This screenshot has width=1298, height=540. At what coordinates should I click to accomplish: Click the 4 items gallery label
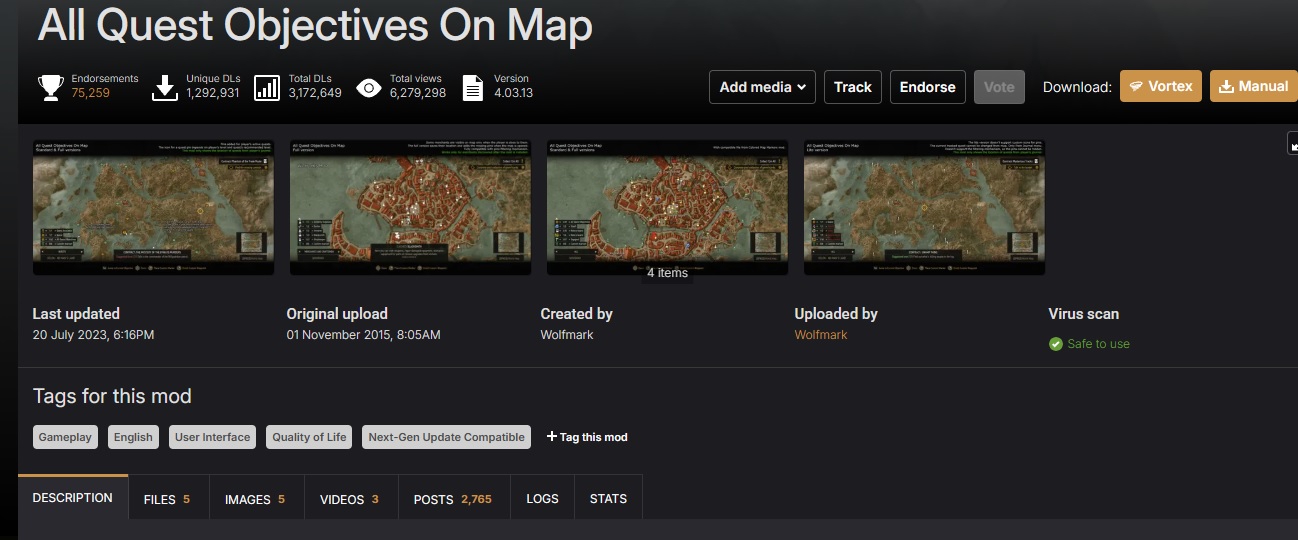coord(667,273)
